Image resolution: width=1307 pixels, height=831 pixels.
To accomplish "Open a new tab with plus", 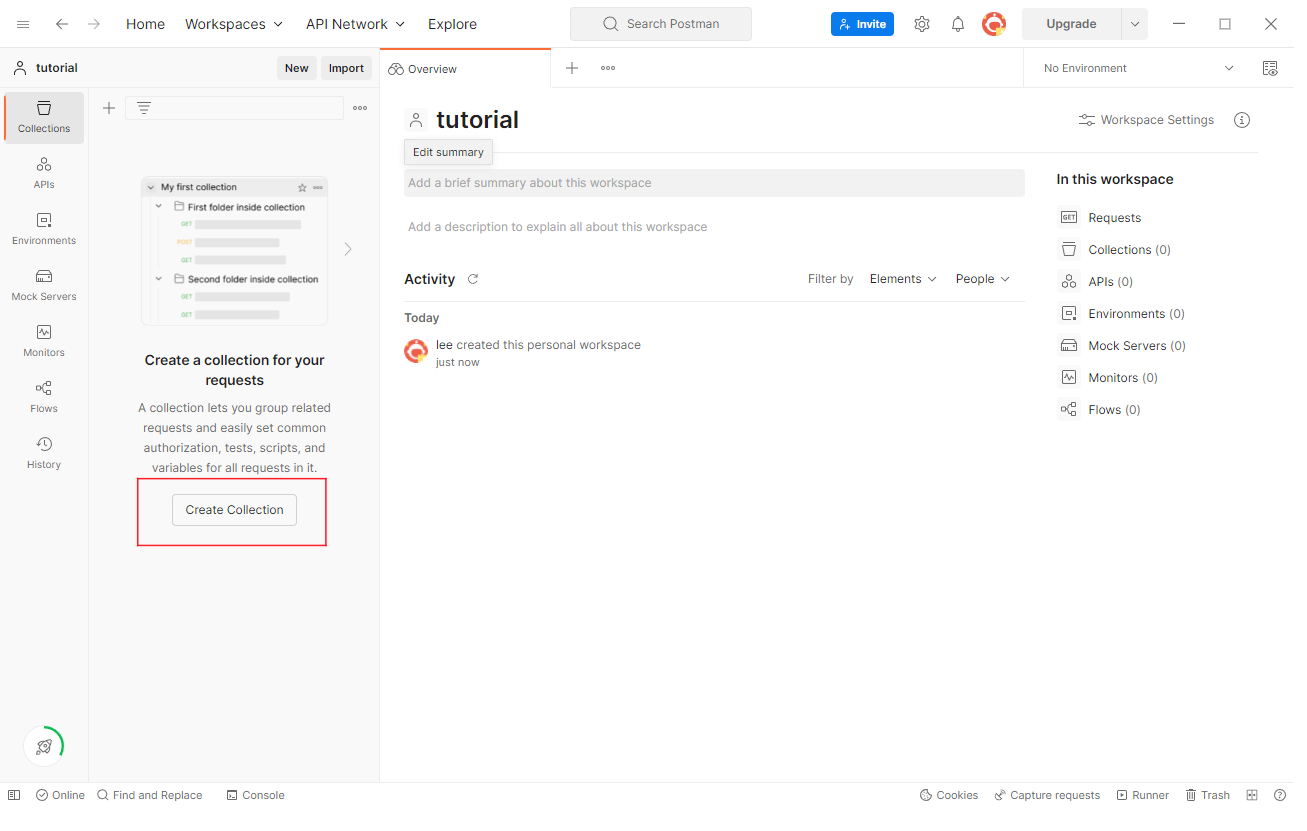I will (x=572, y=68).
